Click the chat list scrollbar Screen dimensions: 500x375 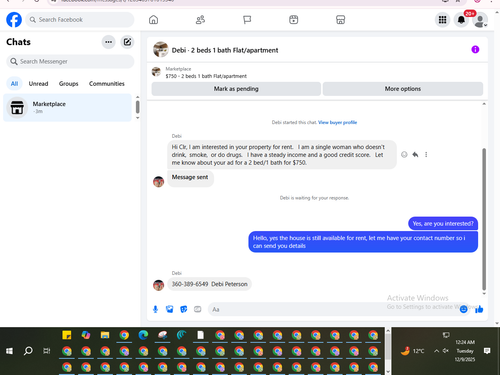coord(138,107)
